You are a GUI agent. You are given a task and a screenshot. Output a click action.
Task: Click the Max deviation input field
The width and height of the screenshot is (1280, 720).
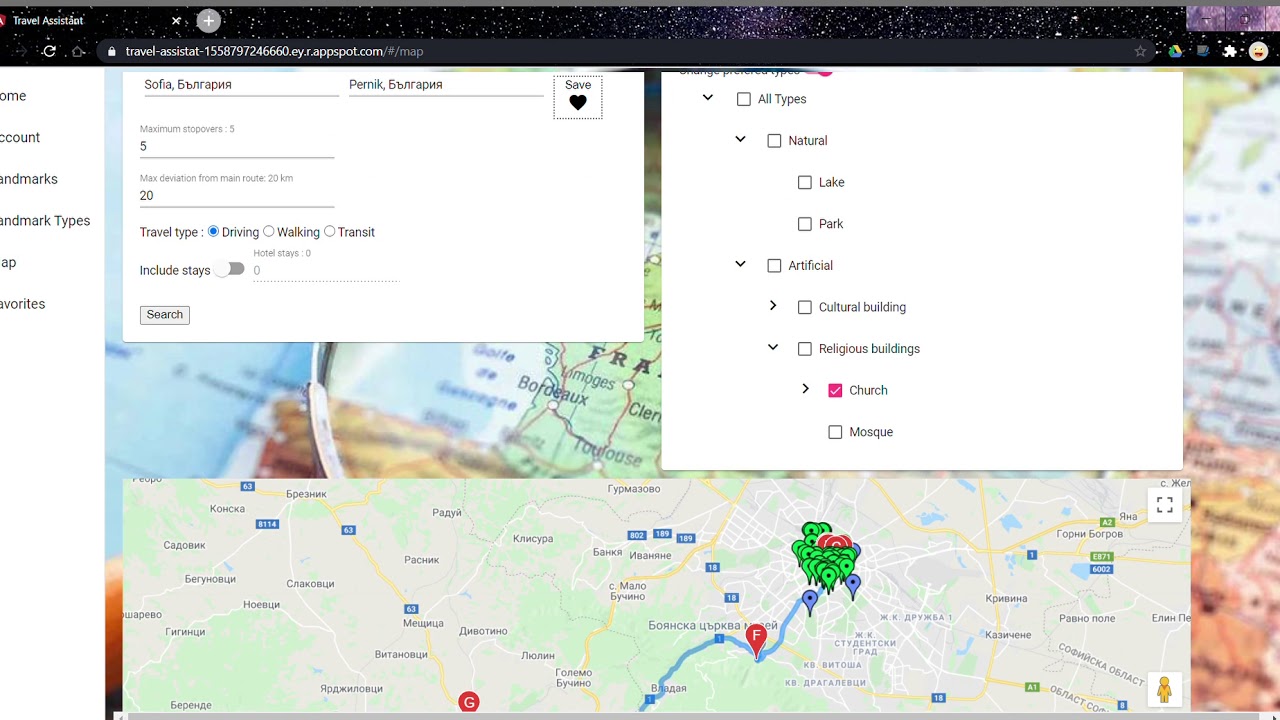click(x=237, y=196)
